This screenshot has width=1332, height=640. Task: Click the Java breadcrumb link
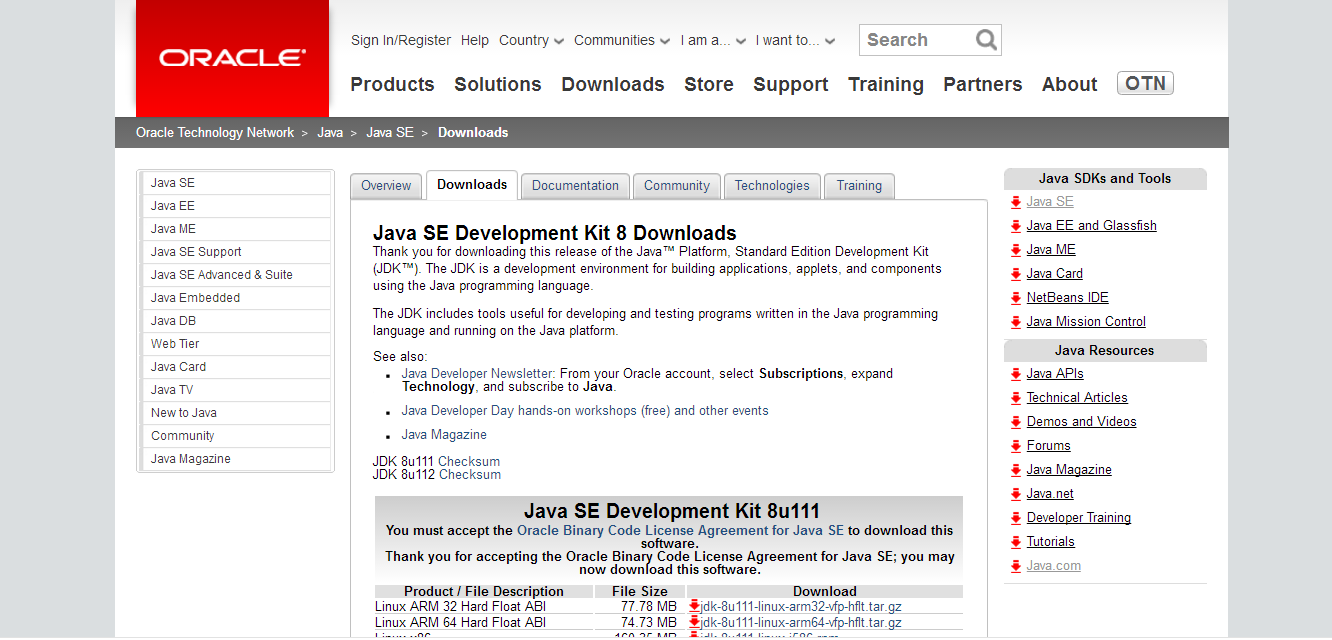pos(330,133)
